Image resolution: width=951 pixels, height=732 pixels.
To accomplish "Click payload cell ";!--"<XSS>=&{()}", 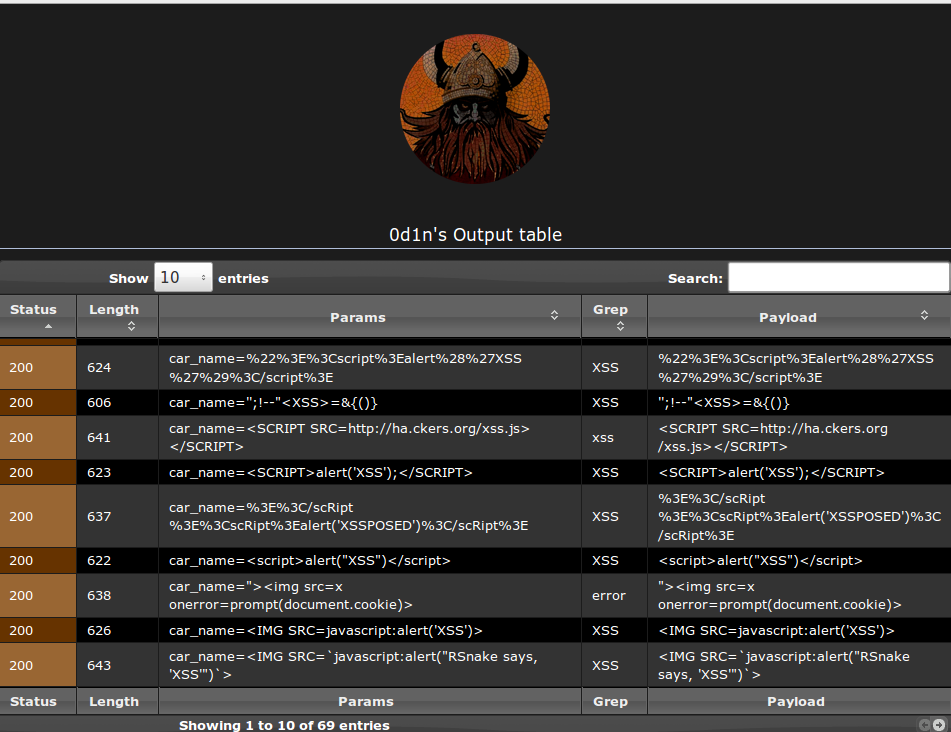I will point(799,403).
